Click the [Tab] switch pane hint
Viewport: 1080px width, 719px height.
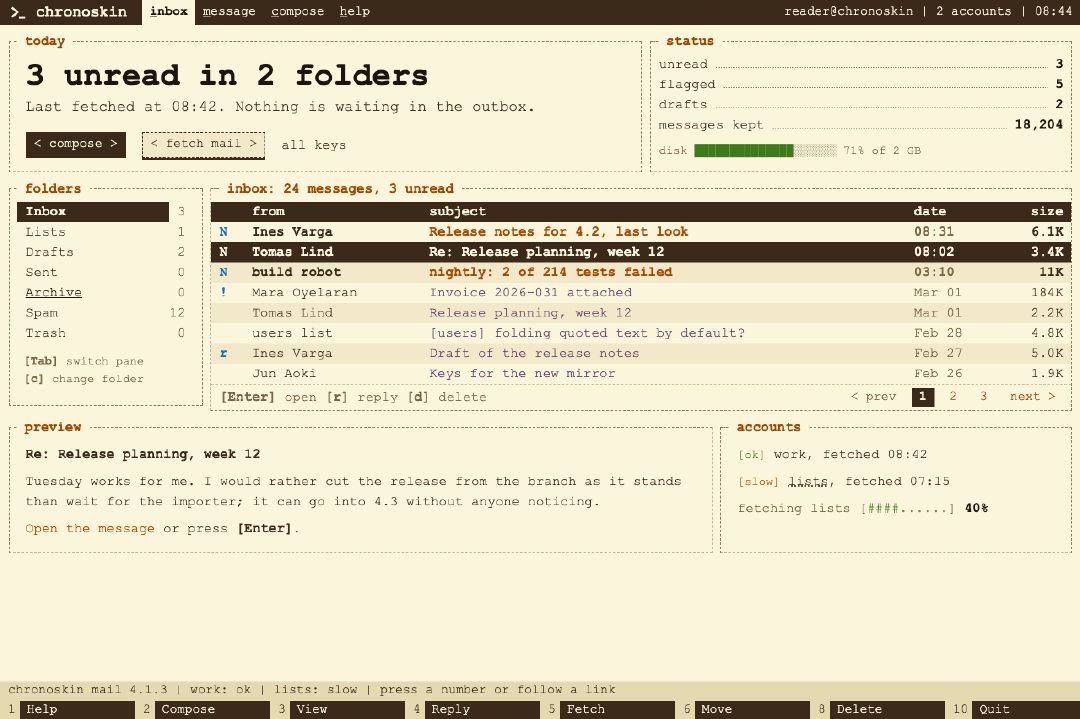[x=85, y=361]
